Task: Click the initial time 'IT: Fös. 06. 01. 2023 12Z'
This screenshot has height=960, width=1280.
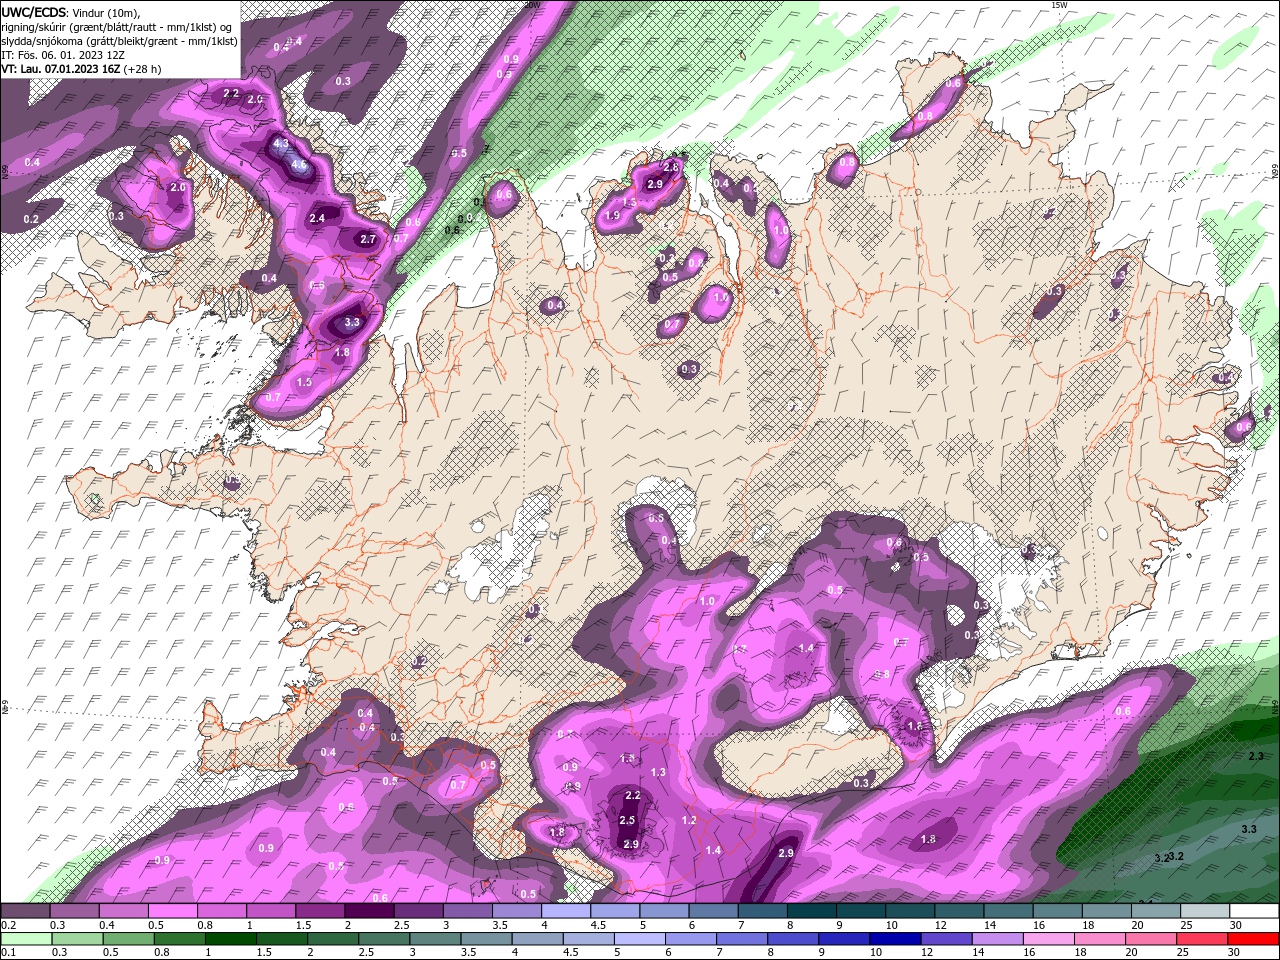Action: pyautogui.click(x=63, y=55)
